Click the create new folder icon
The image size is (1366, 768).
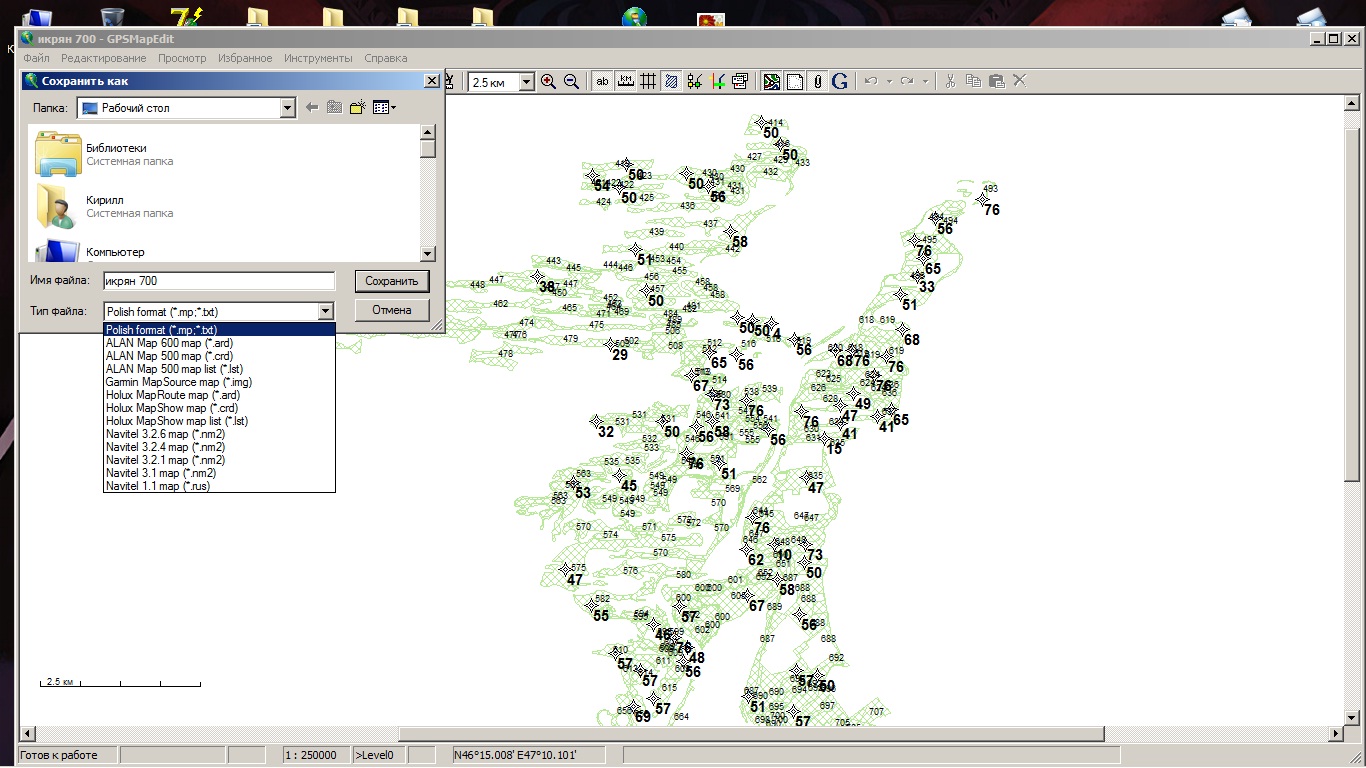(x=357, y=108)
